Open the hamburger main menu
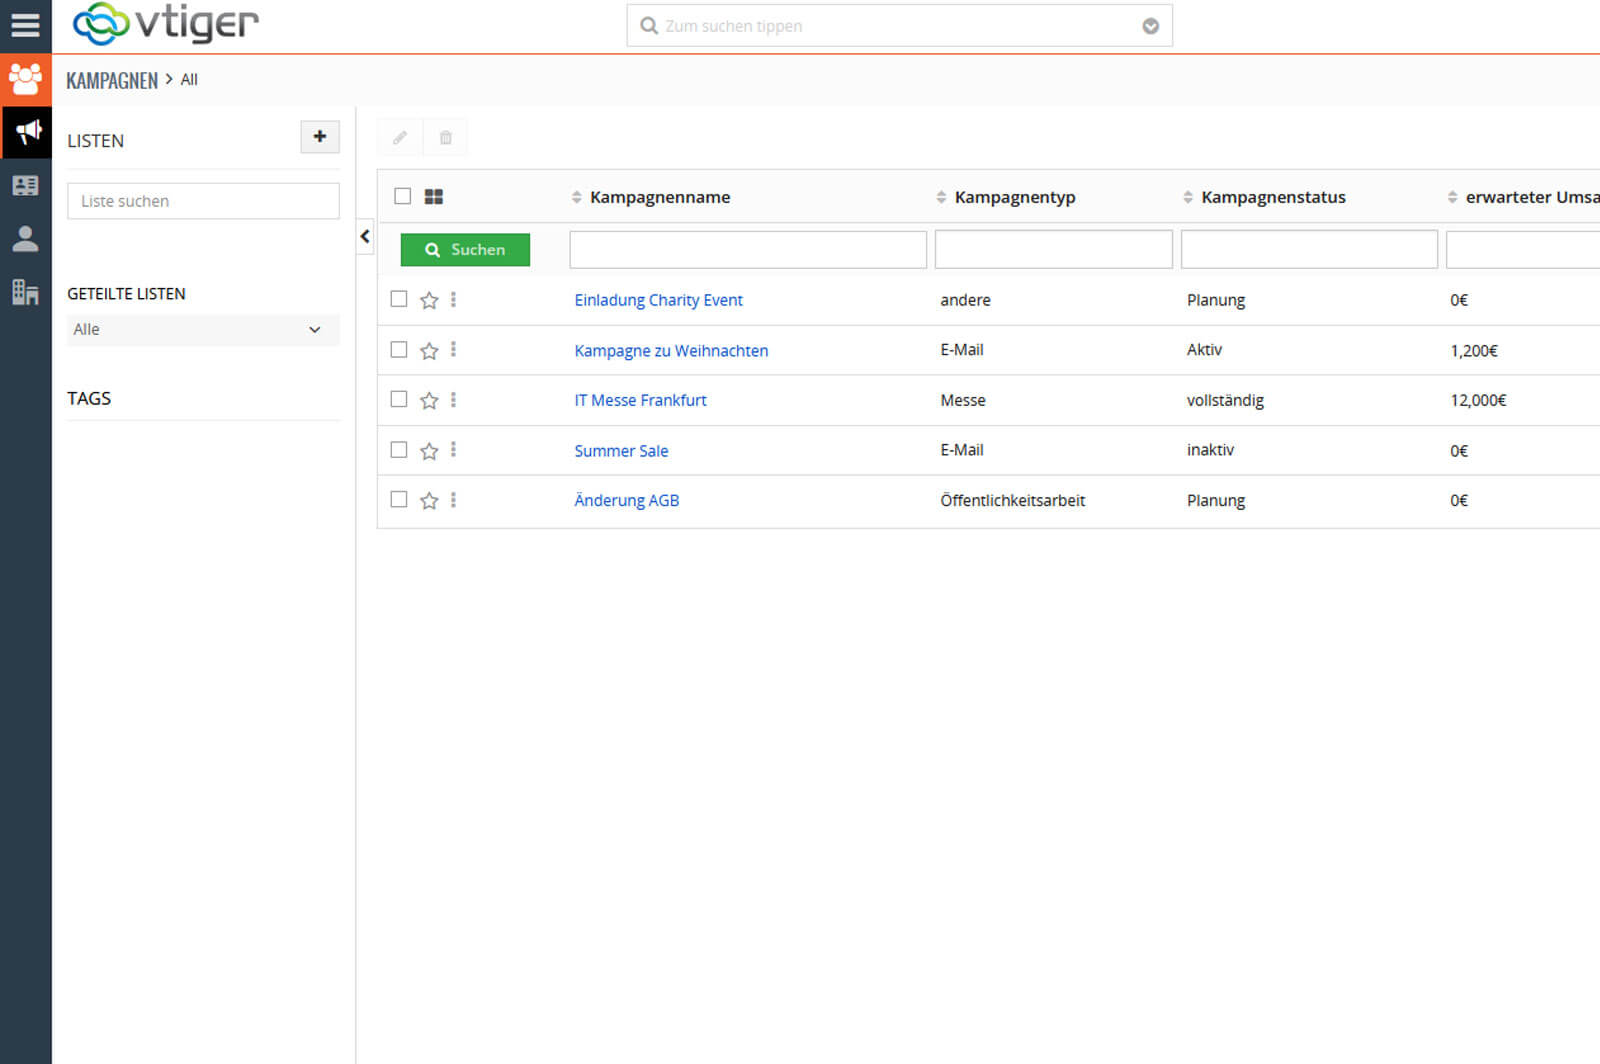1600x1064 pixels. pos(25,25)
